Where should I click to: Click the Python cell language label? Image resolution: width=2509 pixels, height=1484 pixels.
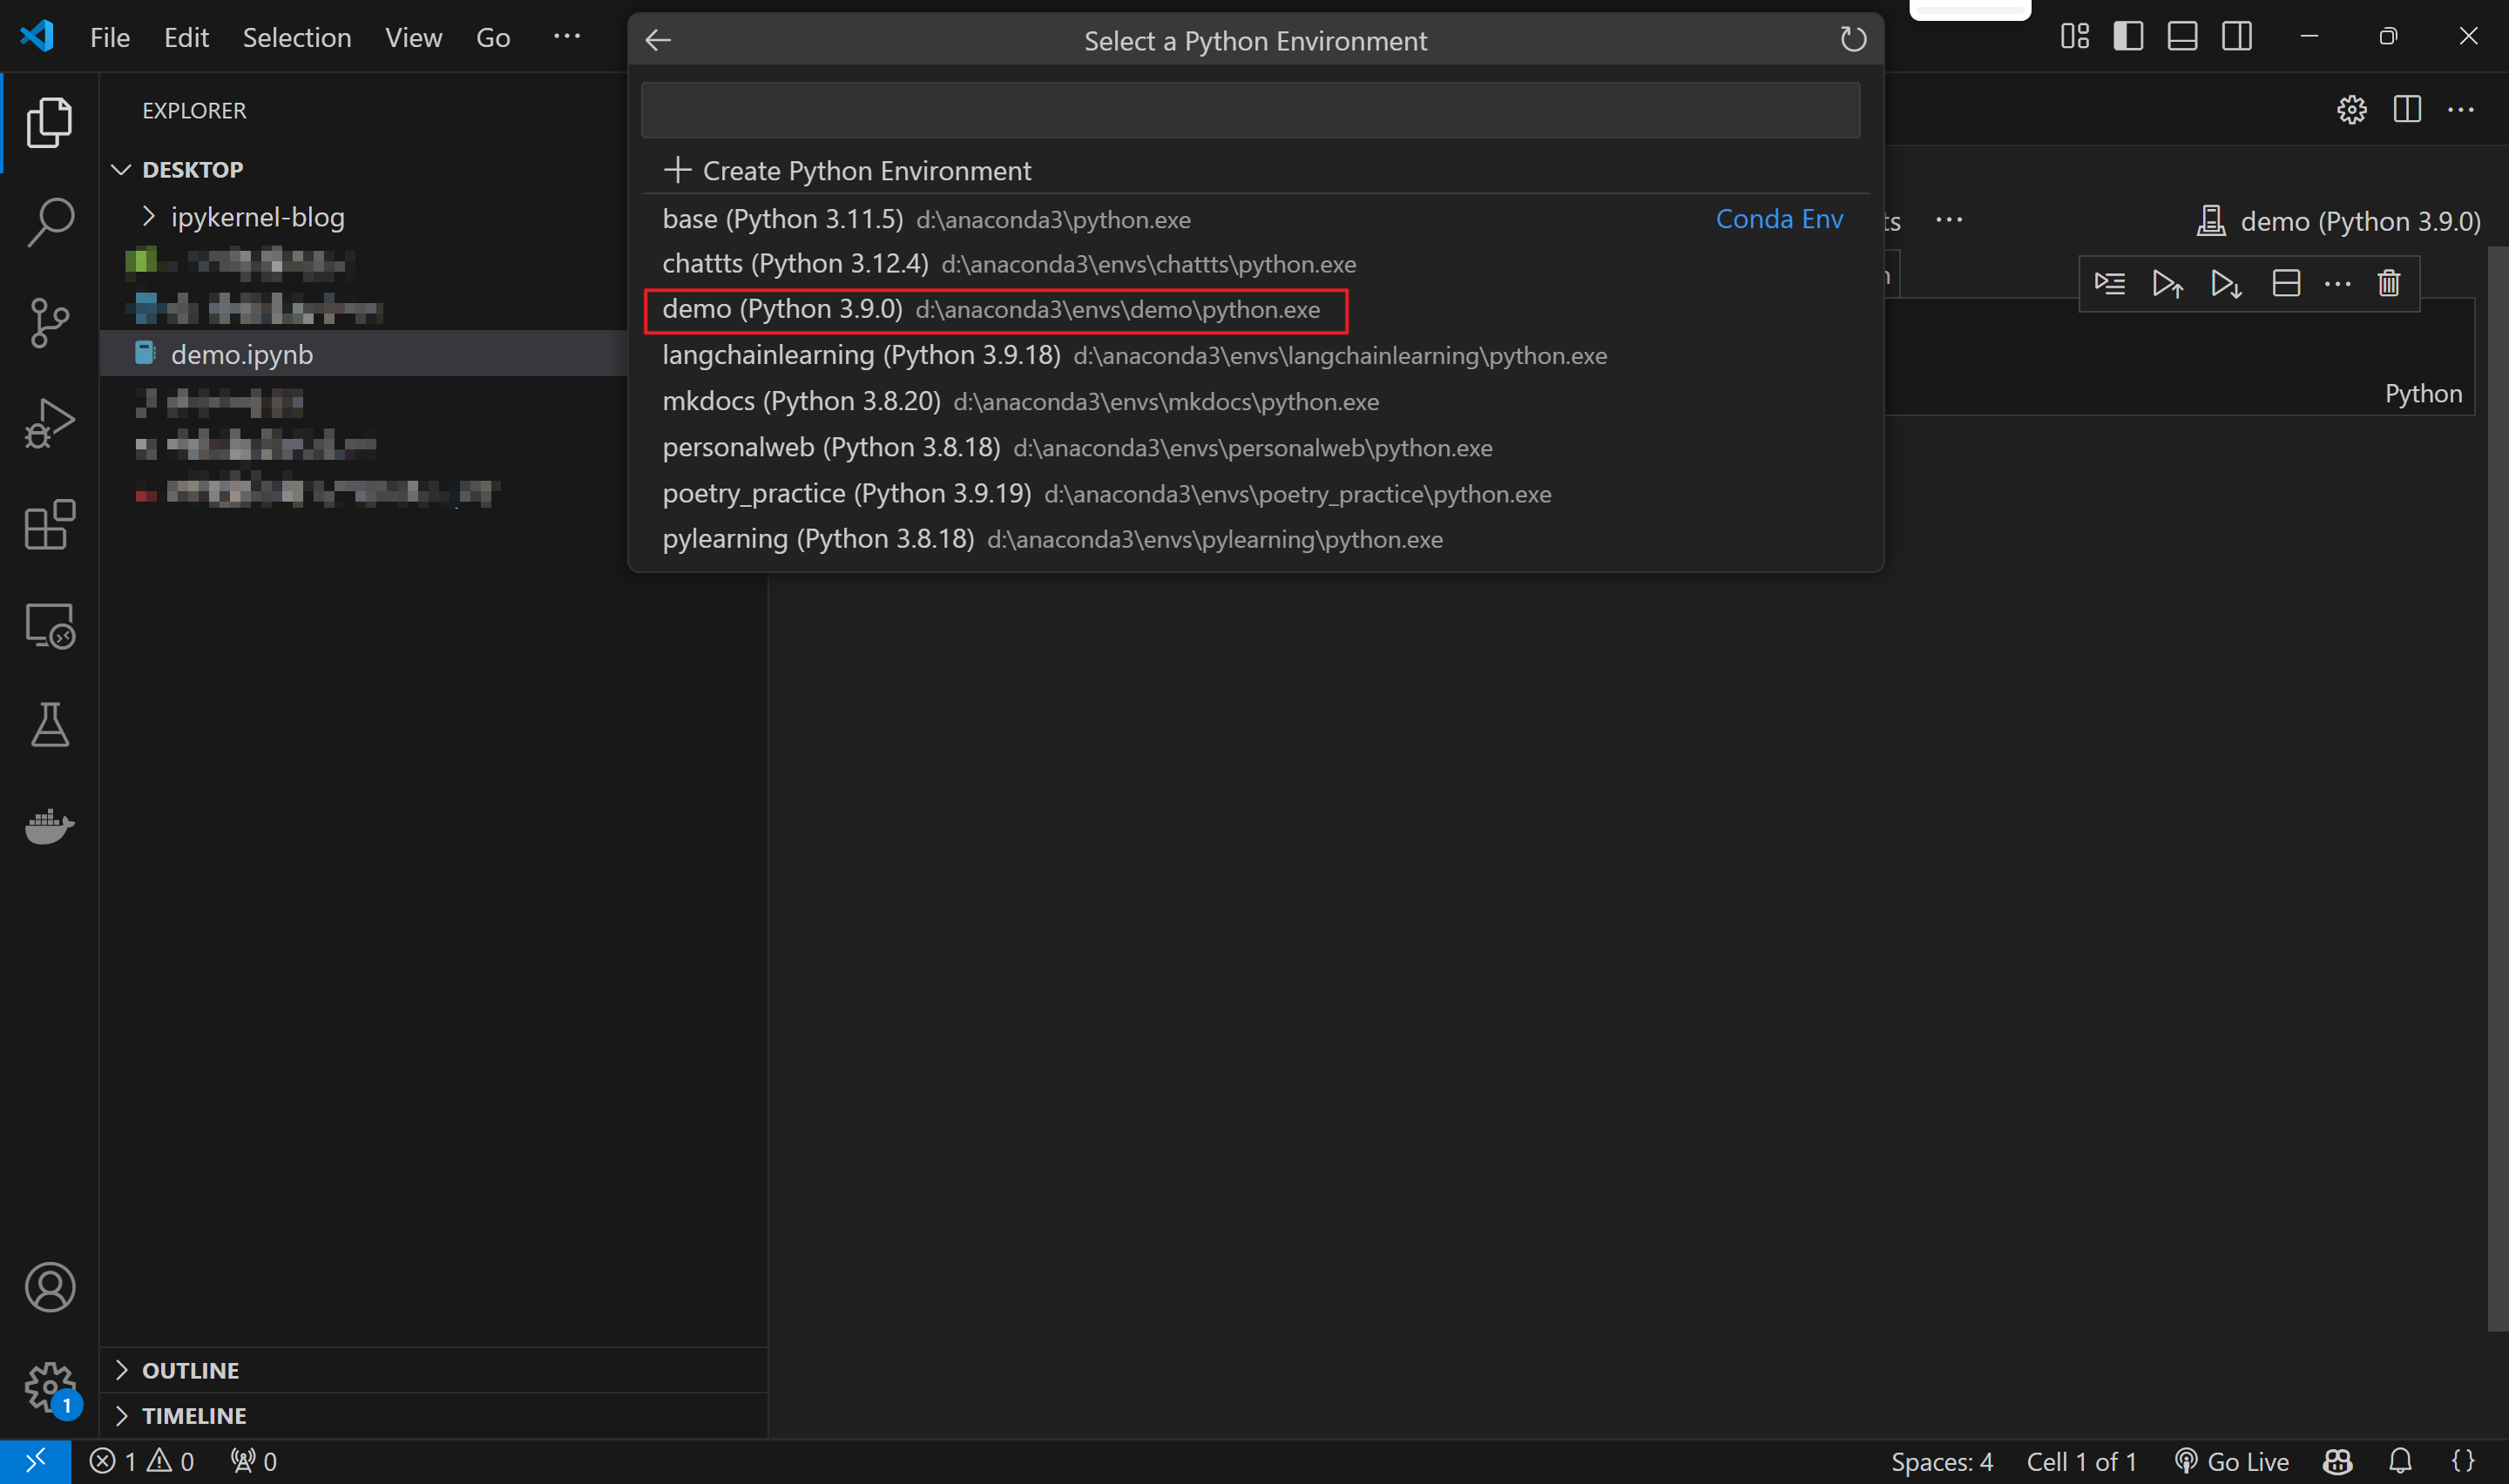click(2423, 394)
